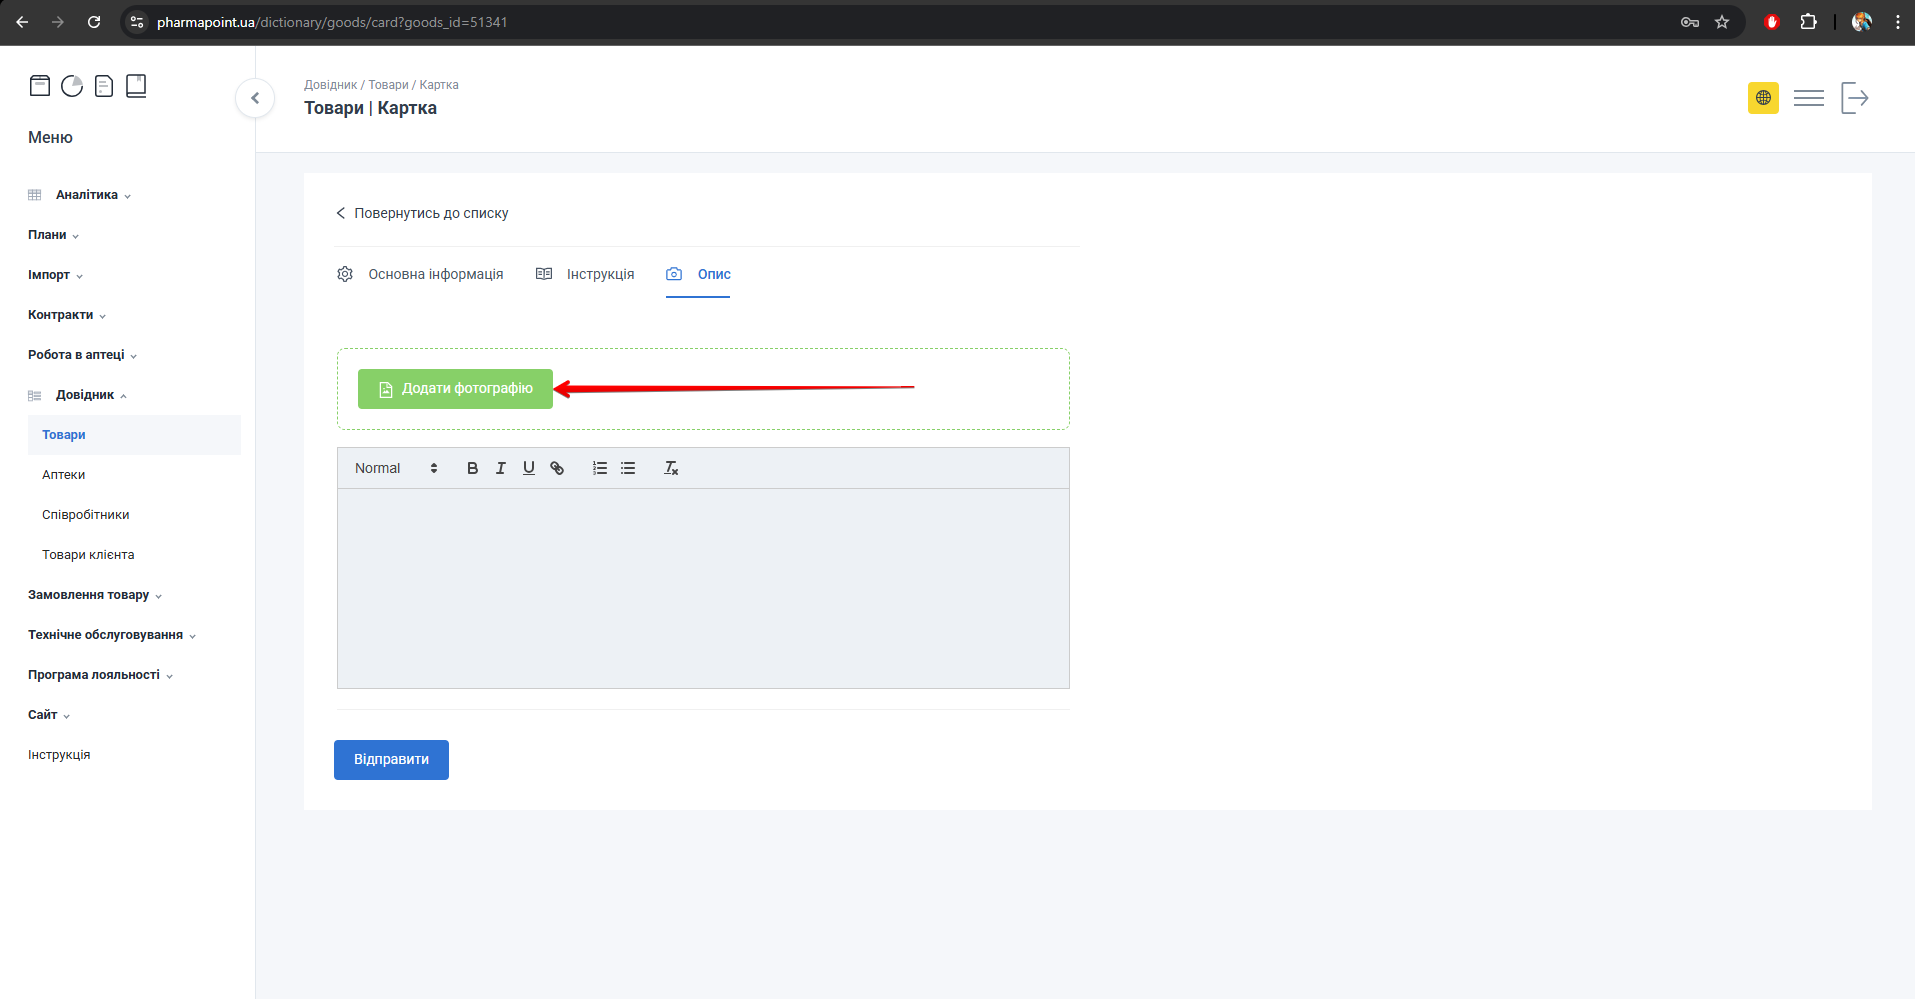The height and width of the screenshot is (999, 1915).
Task: Open the Normal text style dropdown
Action: tap(396, 468)
